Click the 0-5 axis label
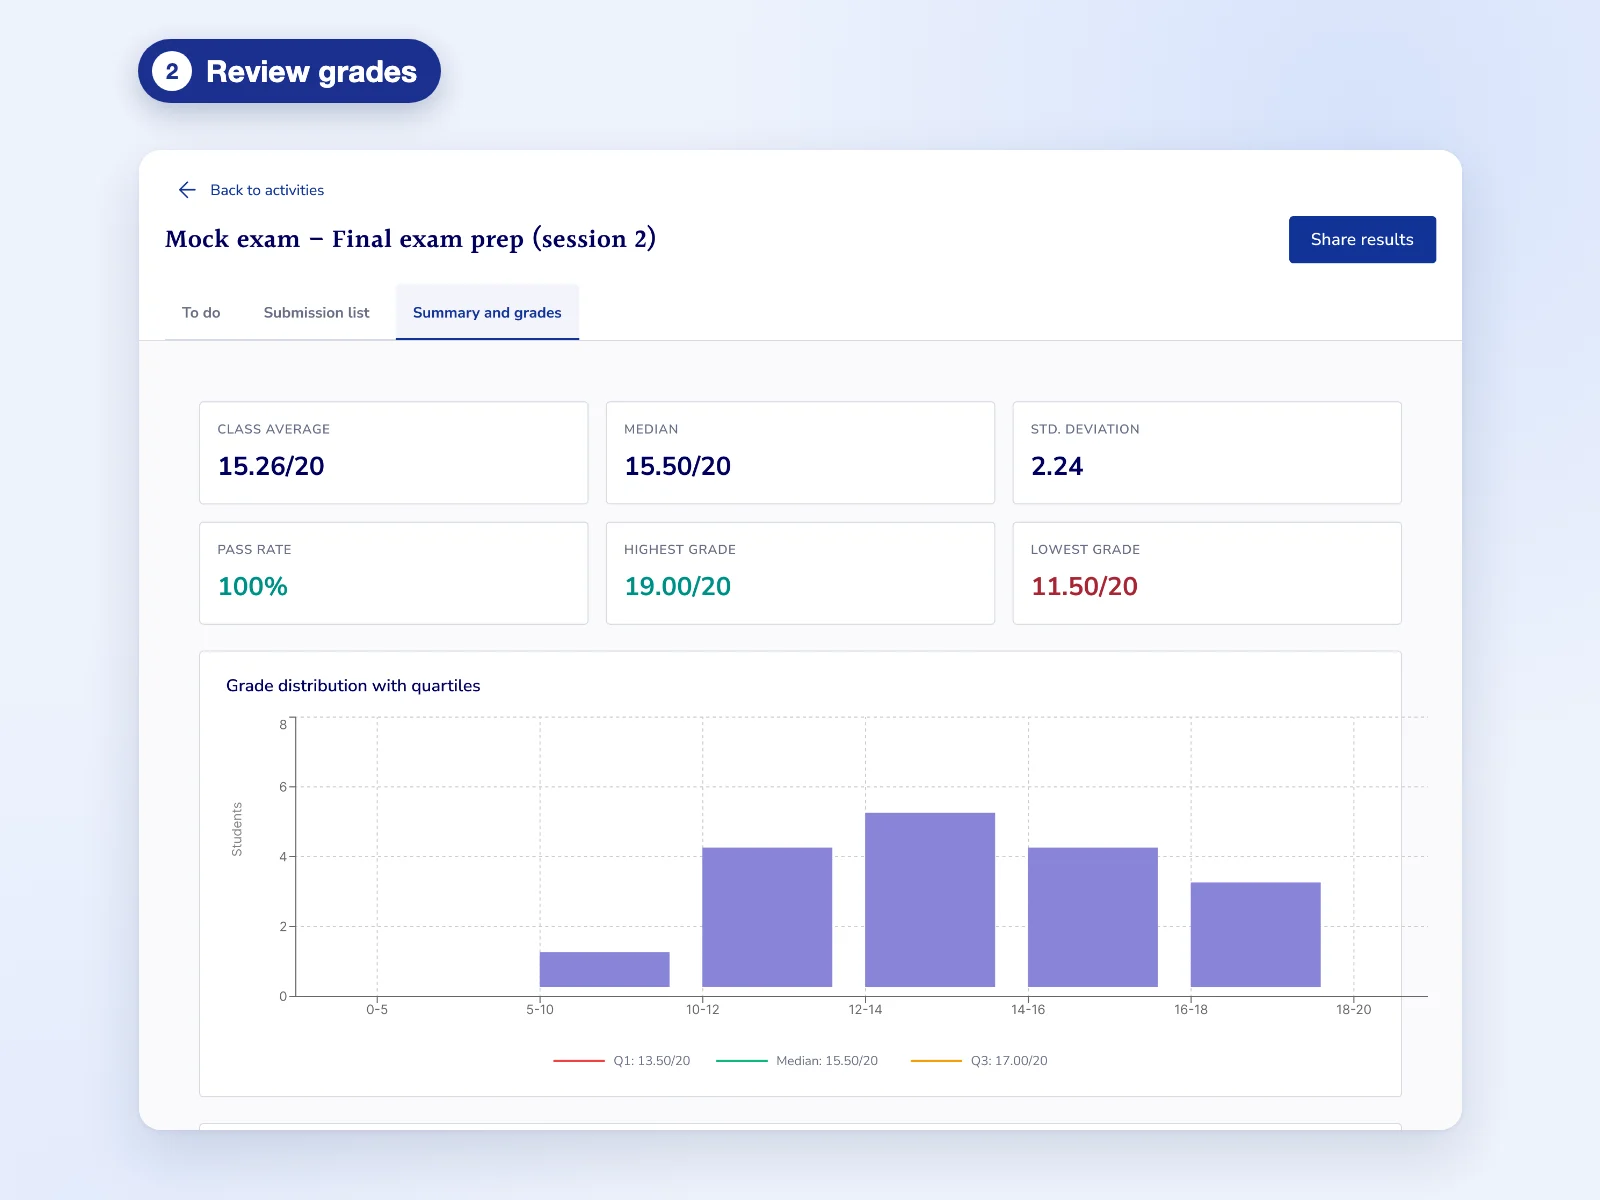Screen dimensions: 1600x1200 [377, 1010]
